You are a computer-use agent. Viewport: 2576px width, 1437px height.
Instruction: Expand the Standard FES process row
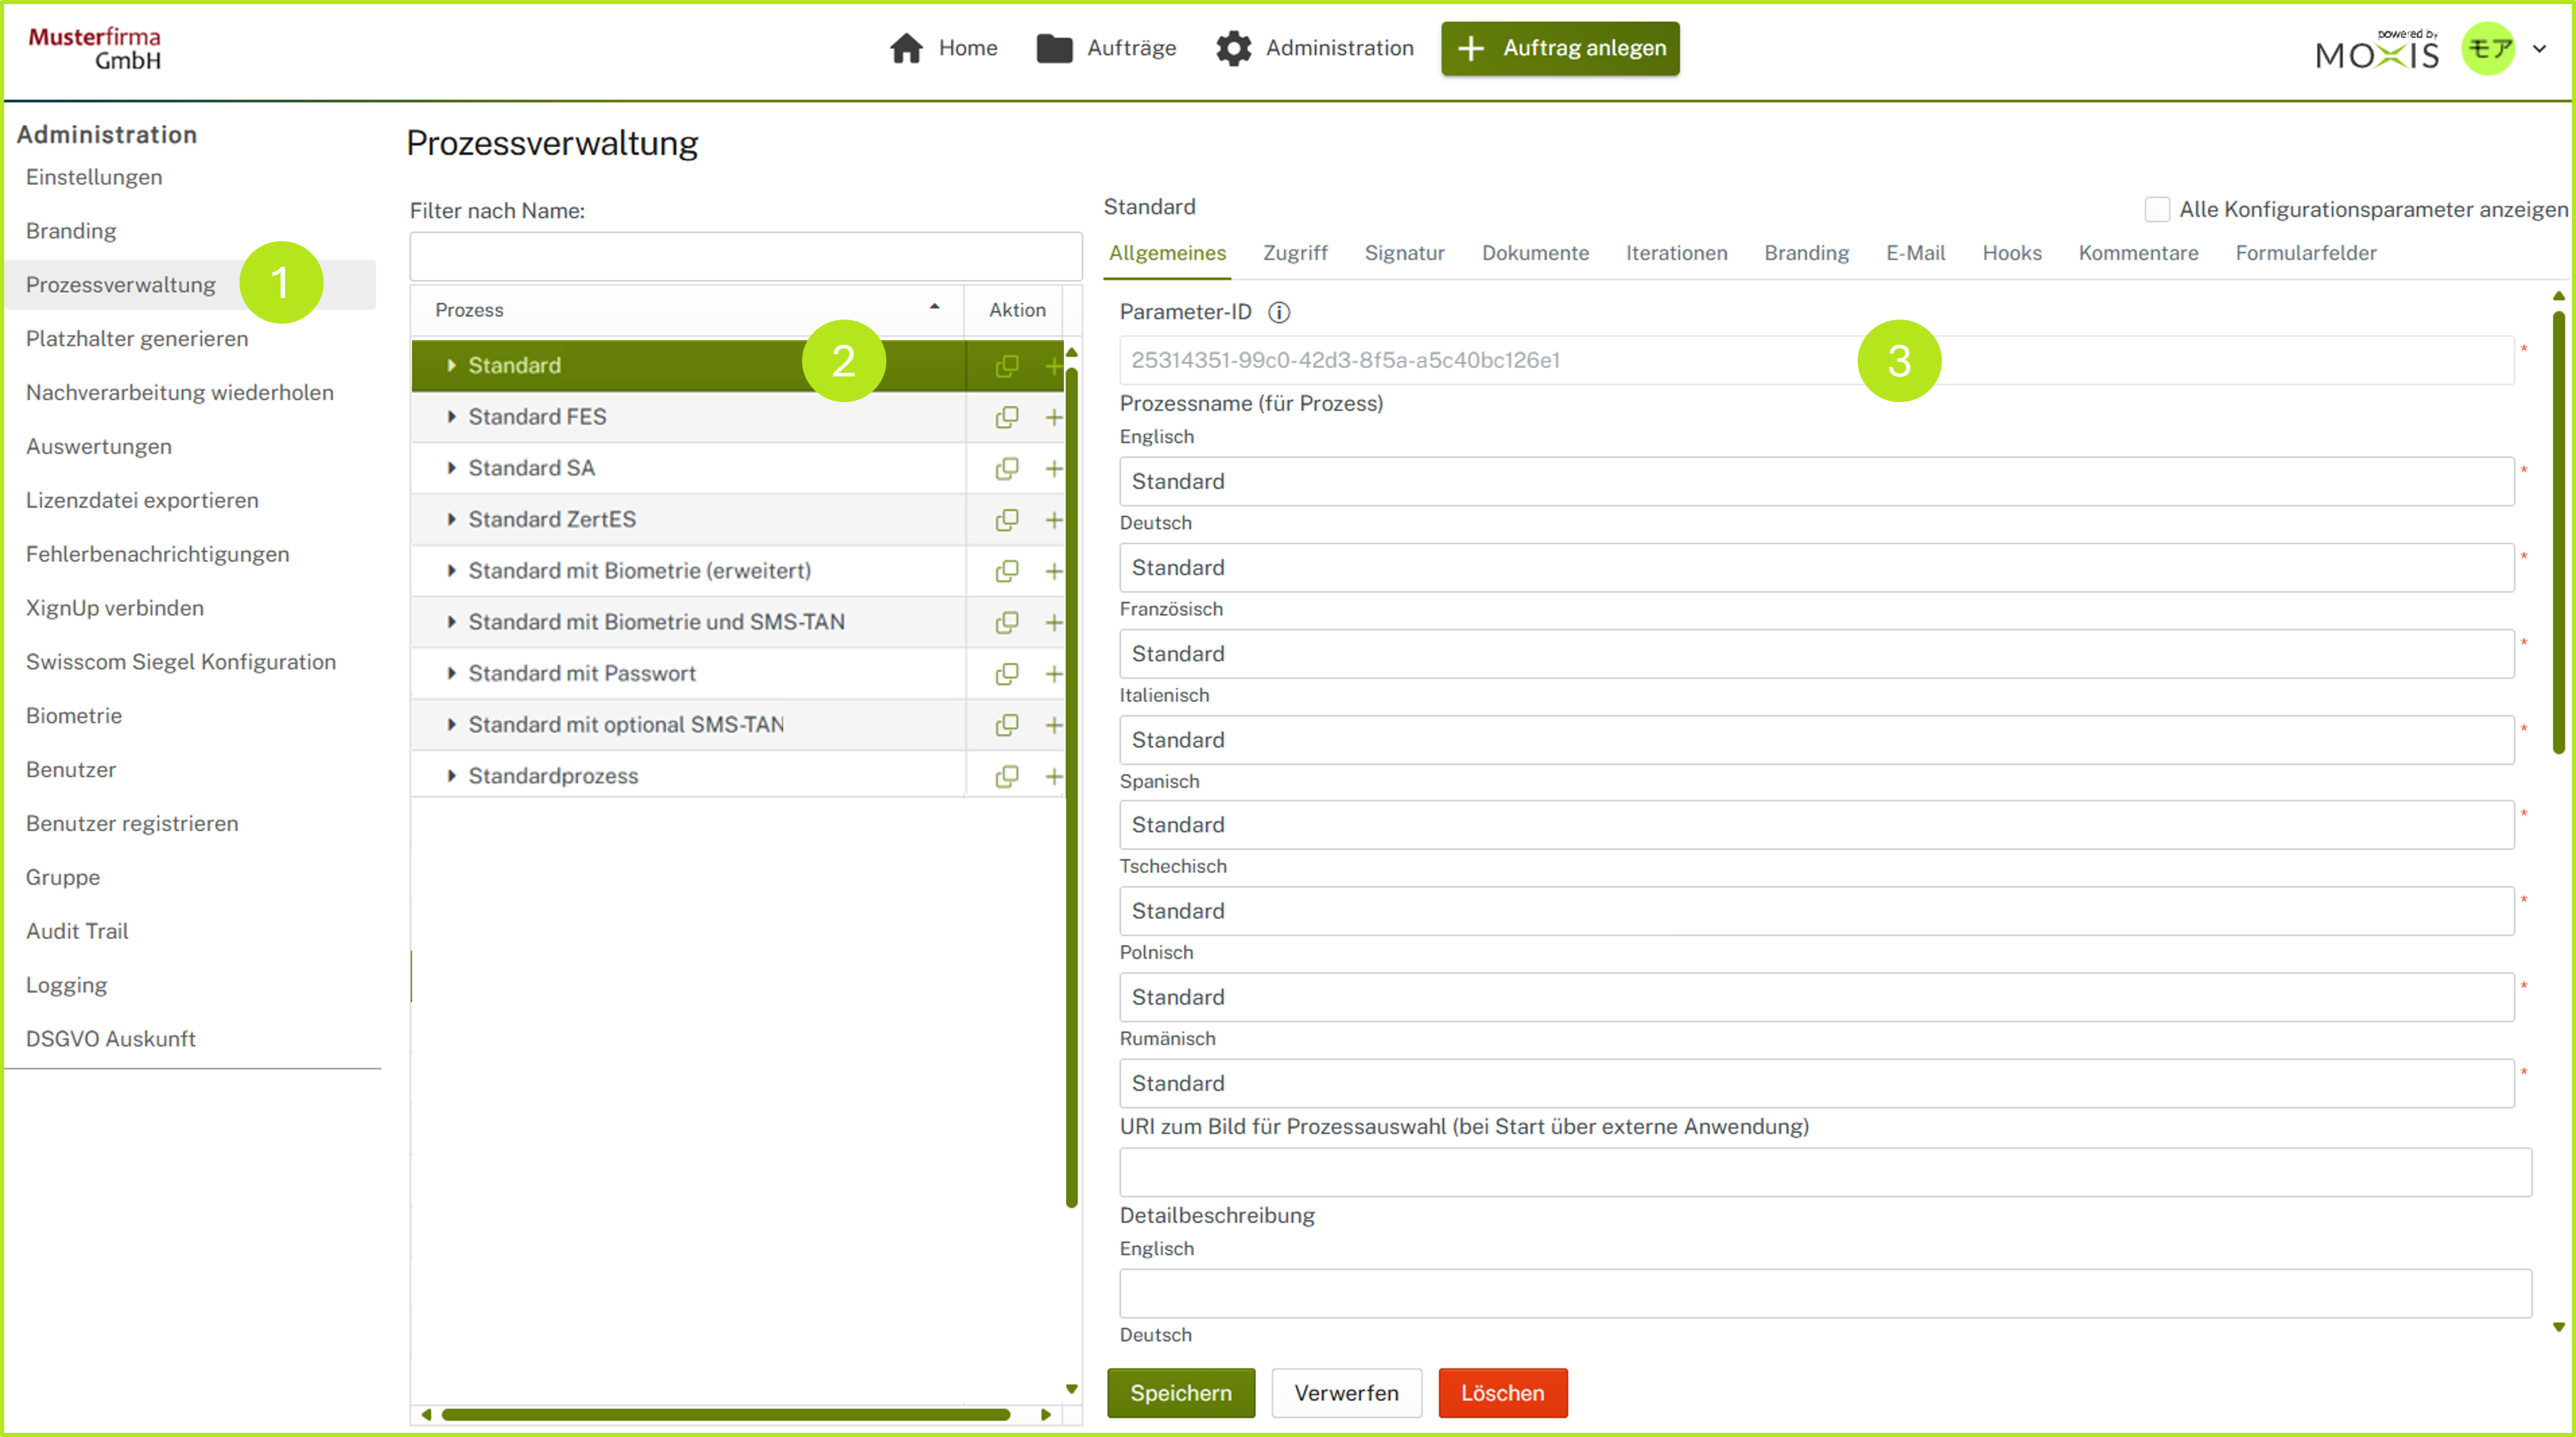(x=451, y=417)
